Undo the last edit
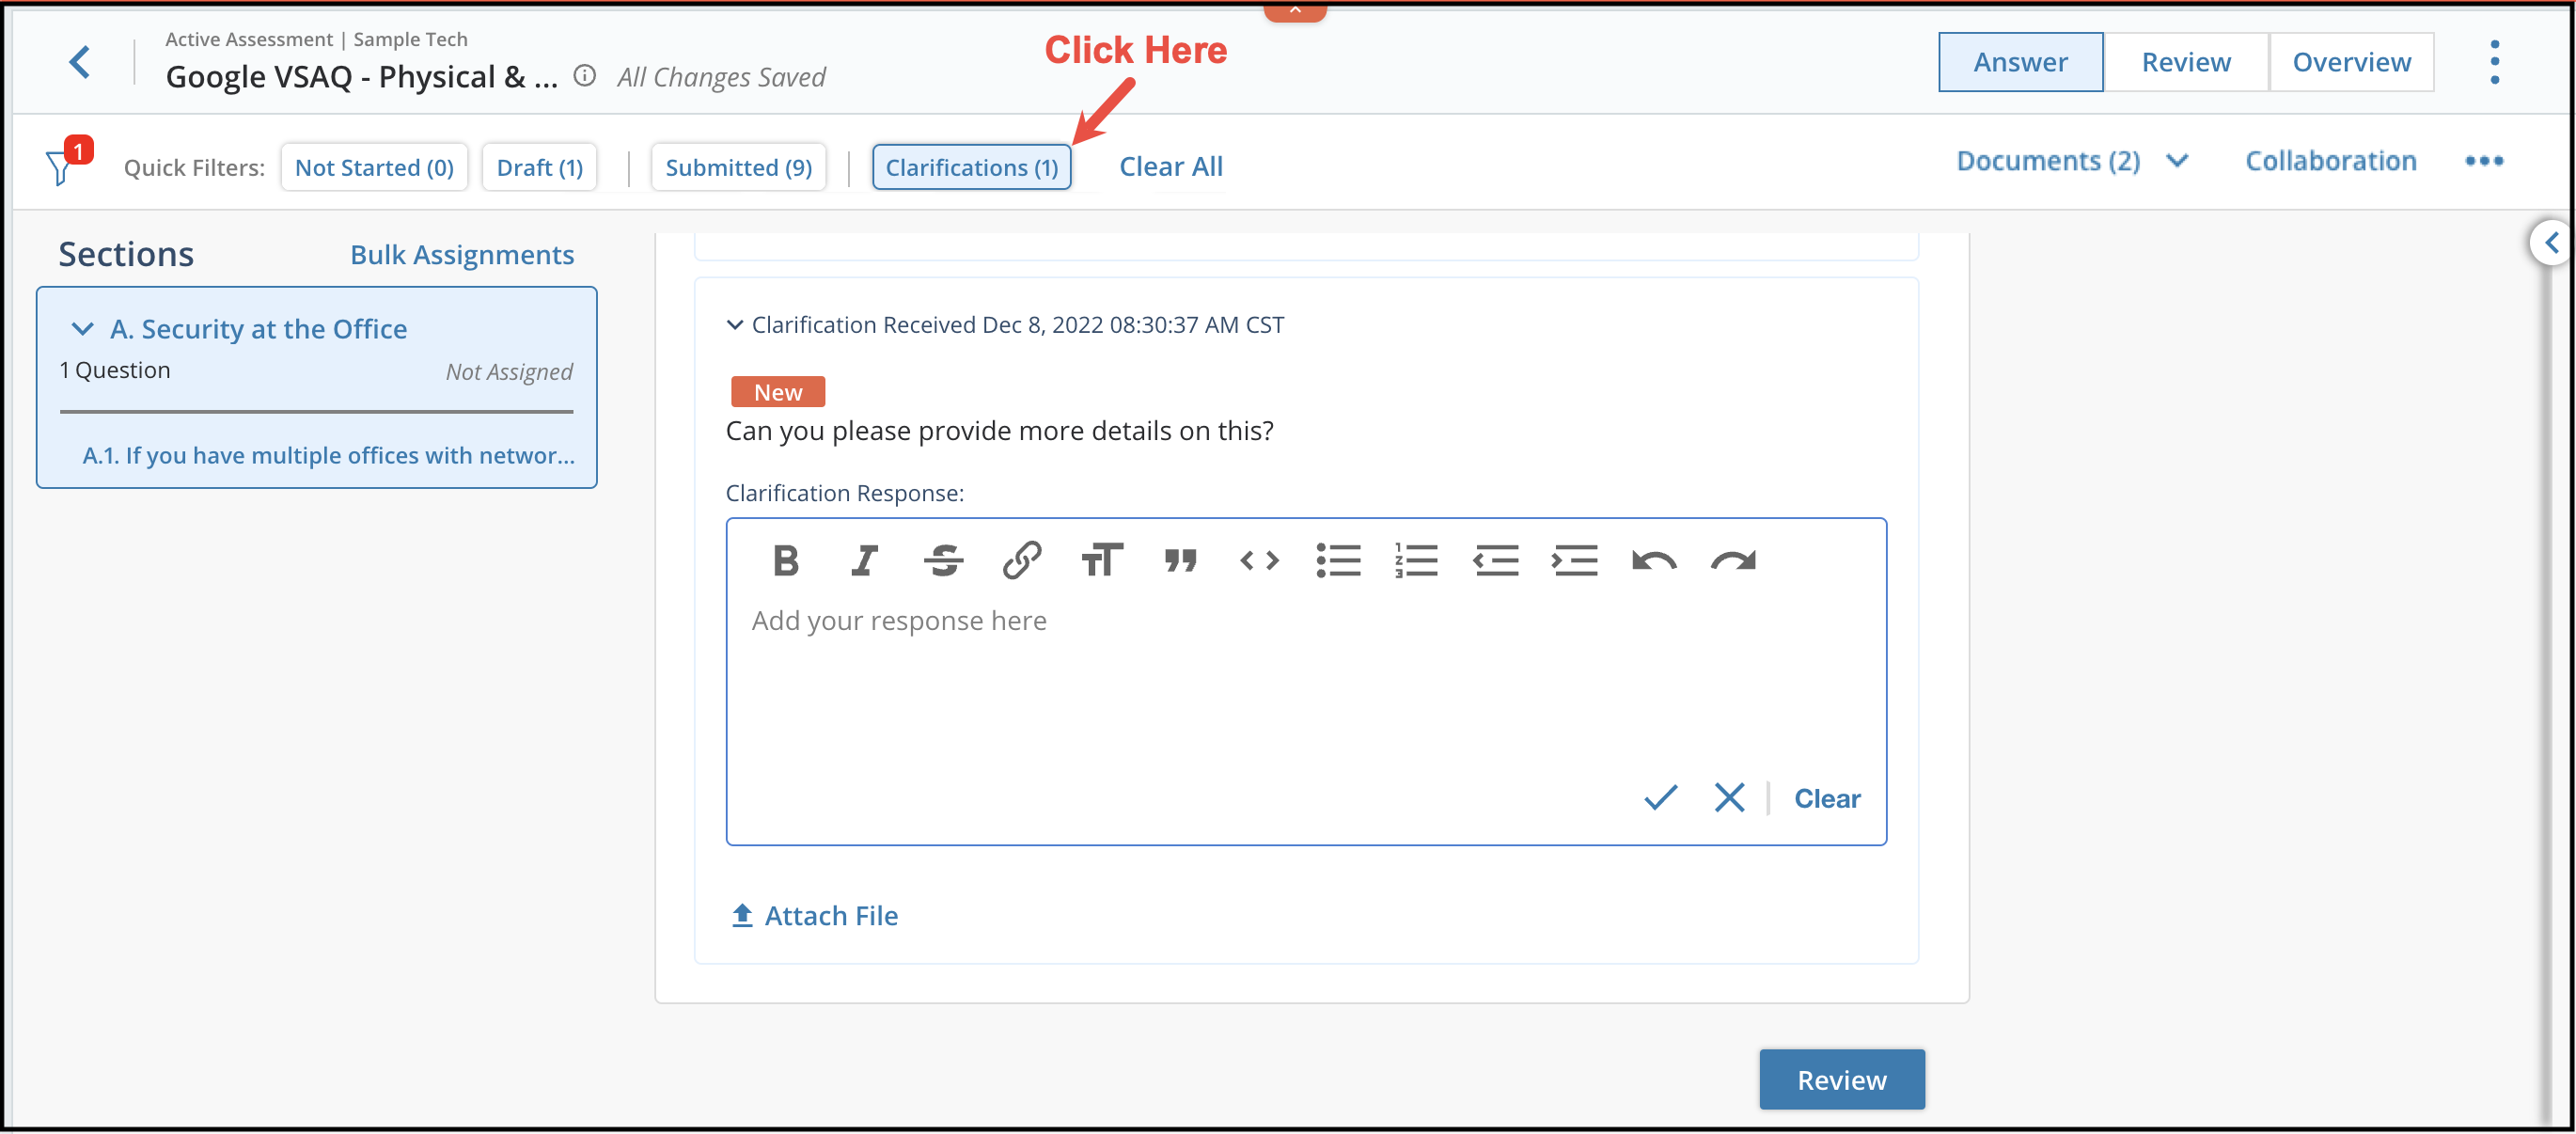2576x1134 pixels. (1653, 561)
